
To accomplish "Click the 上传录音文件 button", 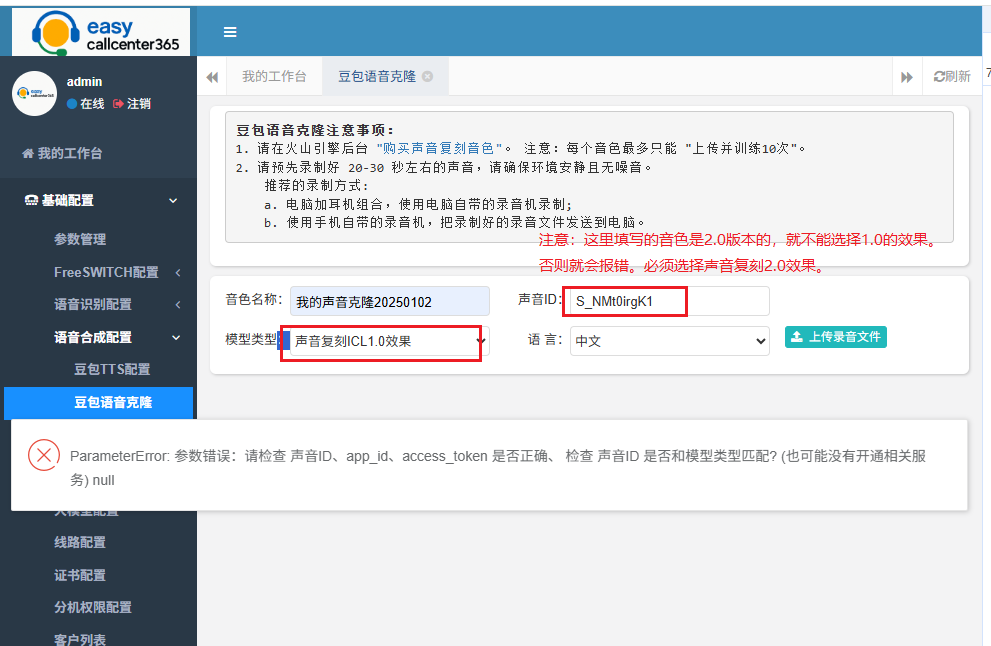I will [836, 337].
